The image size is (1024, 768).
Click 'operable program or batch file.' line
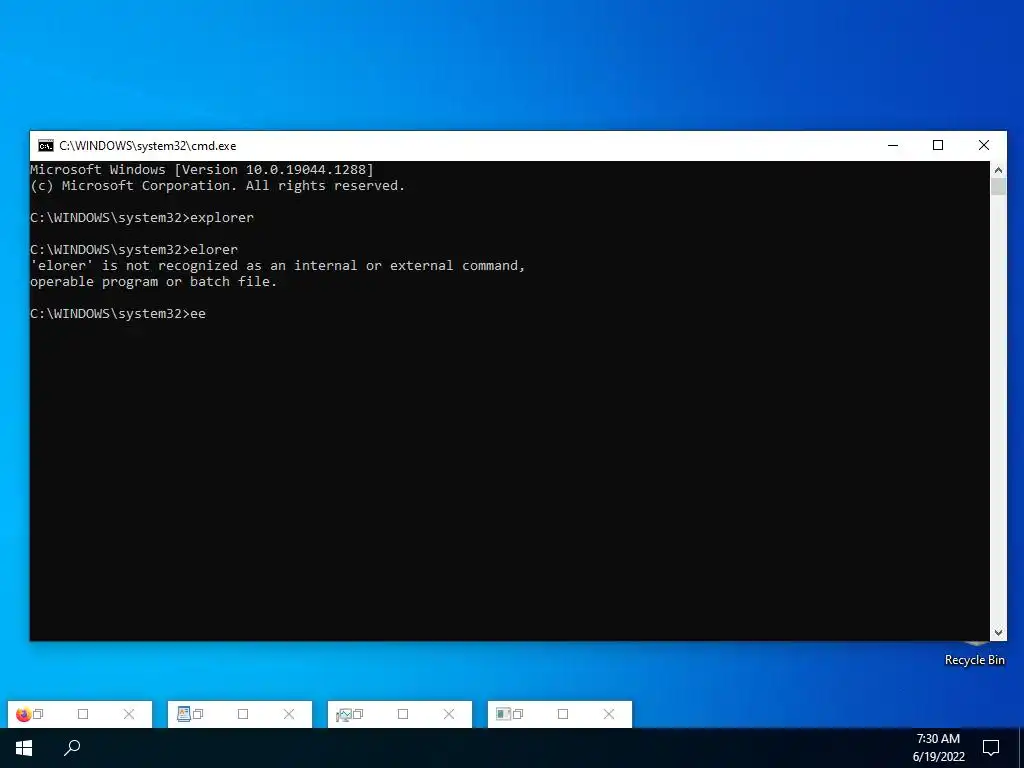pos(153,282)
